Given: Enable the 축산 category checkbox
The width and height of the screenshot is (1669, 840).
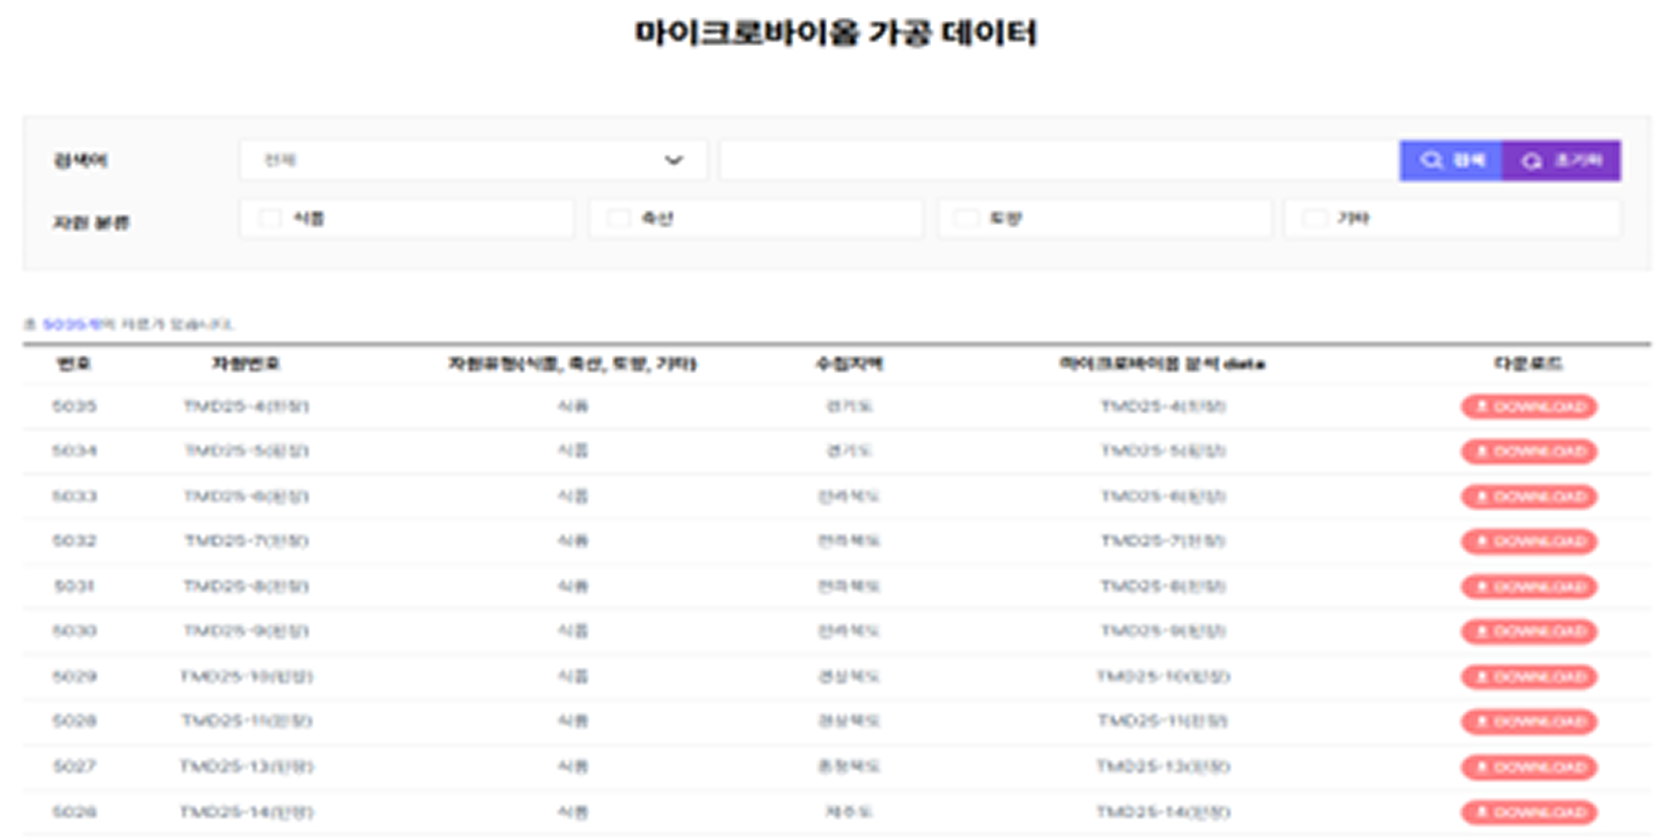Looking at the screenshot, I should click(x=619, y=219).
